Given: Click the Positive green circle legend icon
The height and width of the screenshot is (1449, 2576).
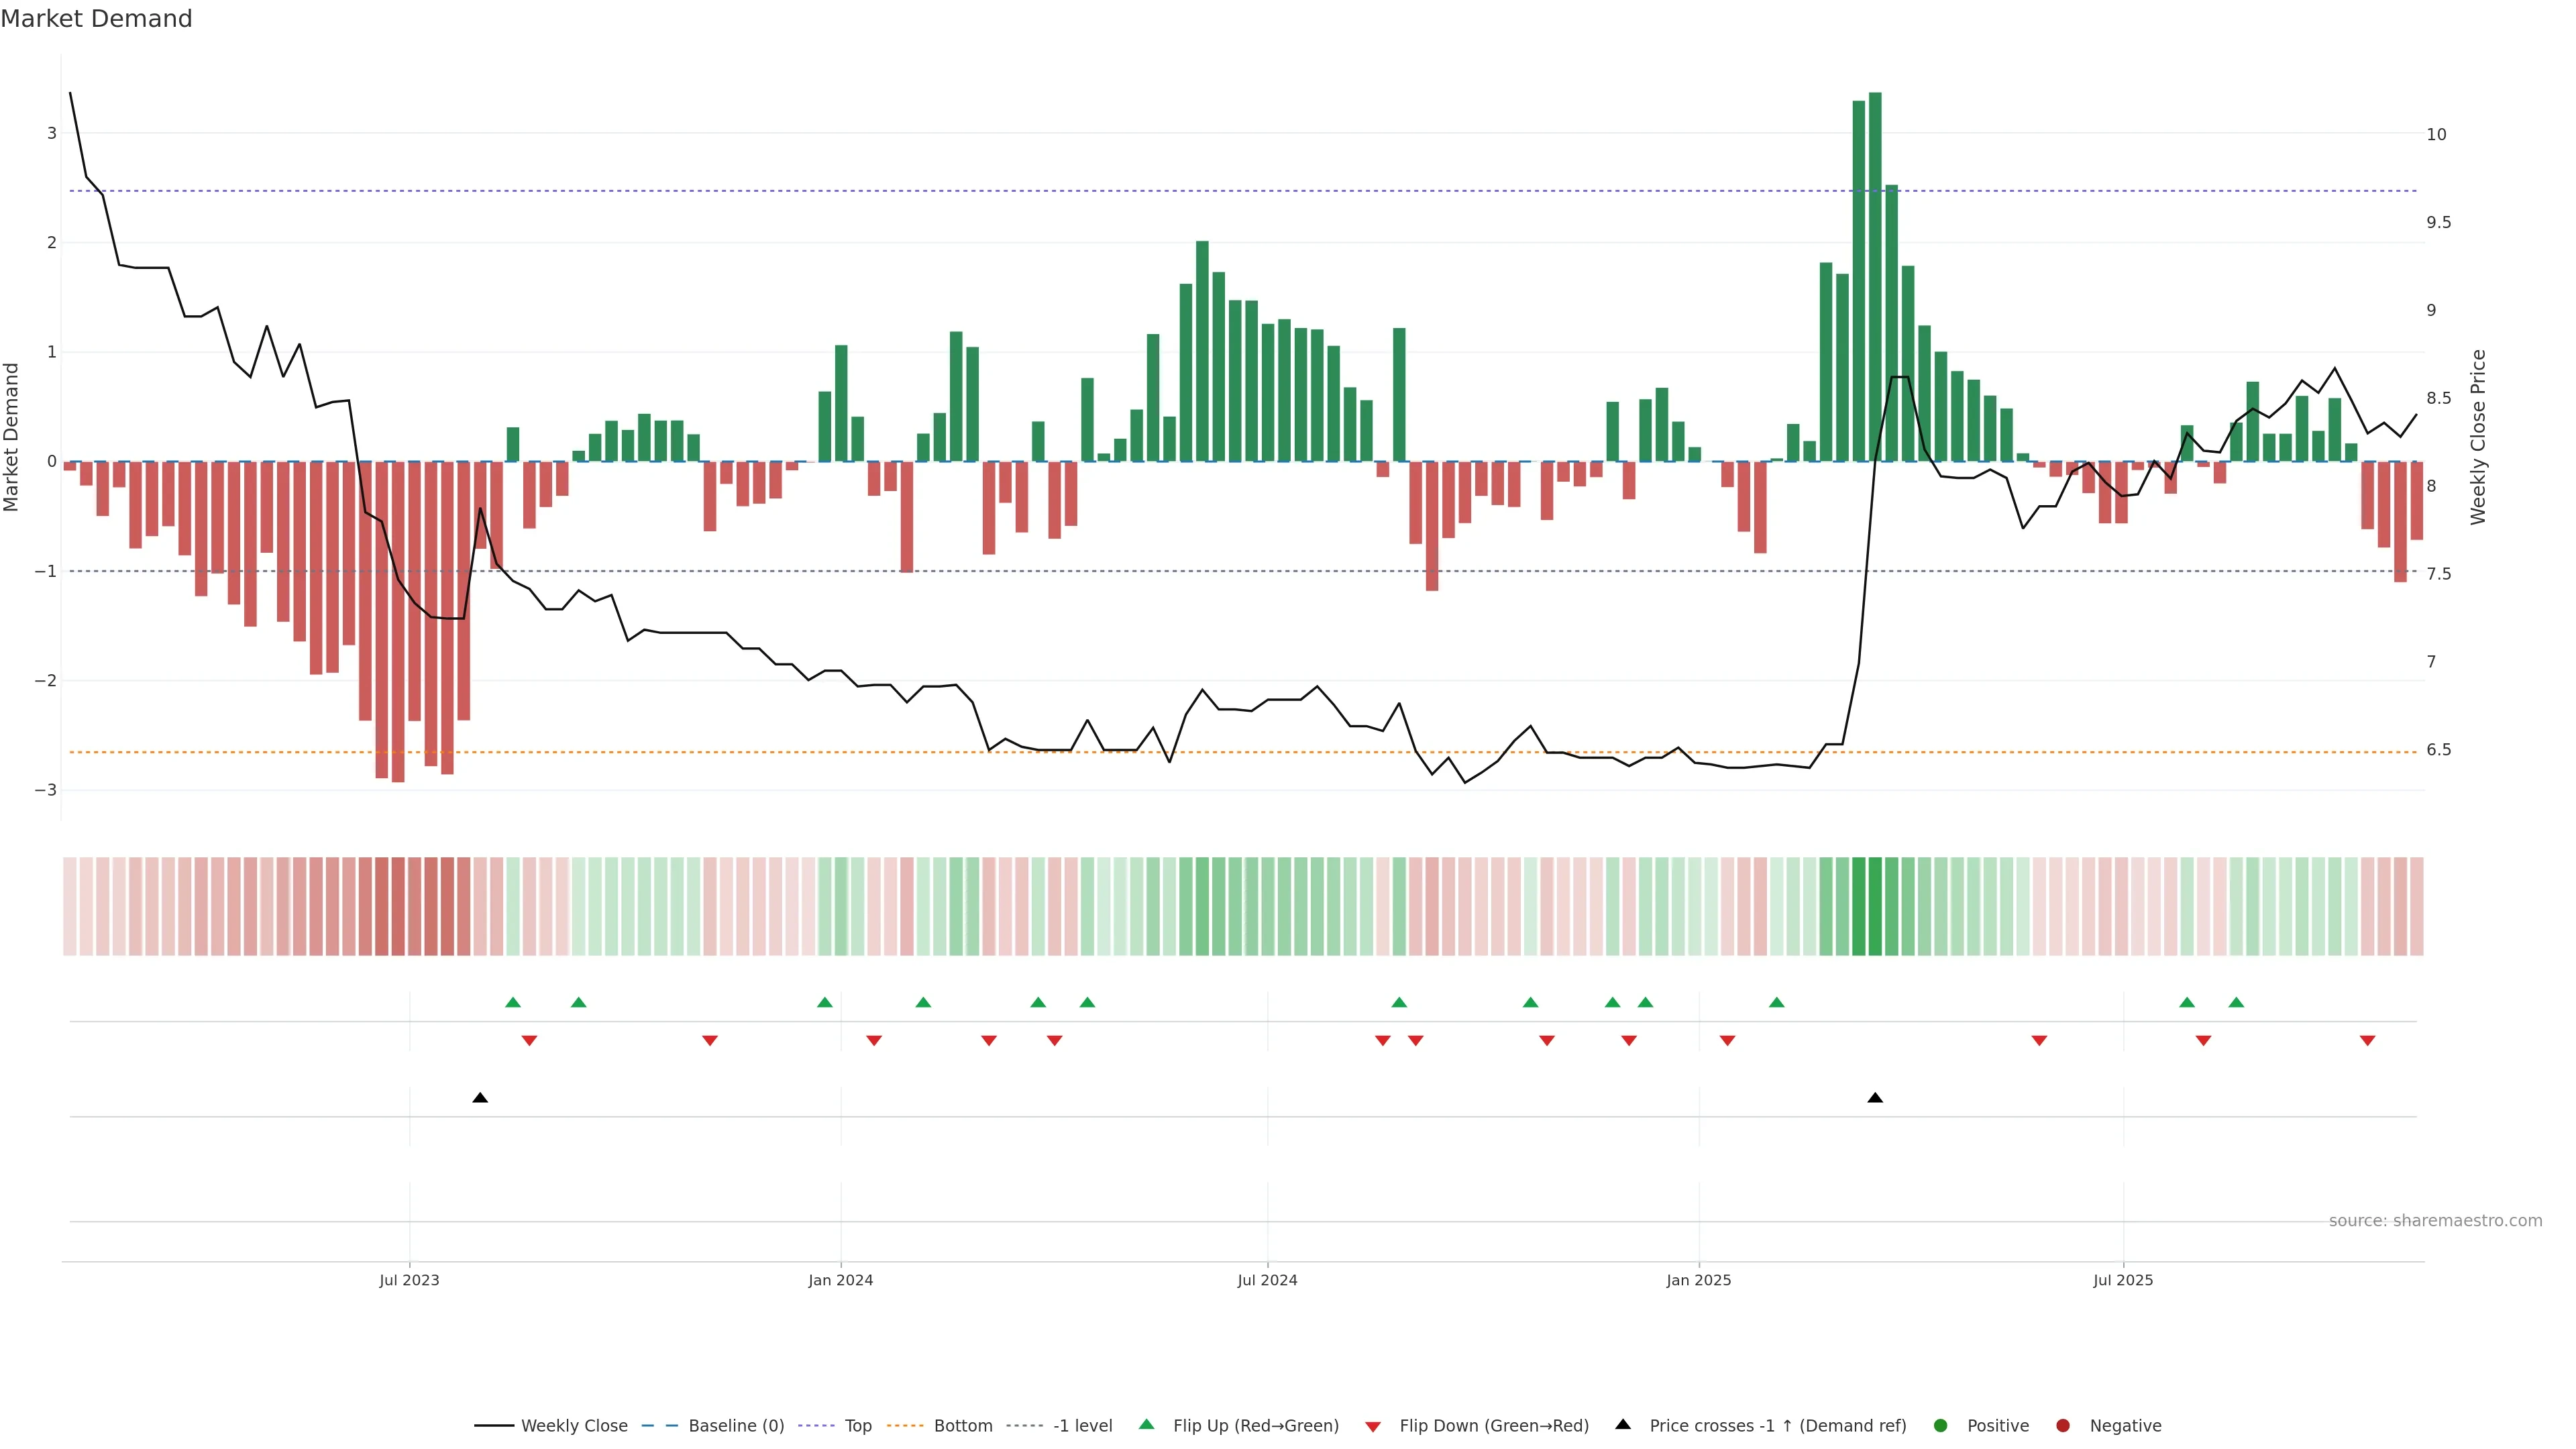Looking at the screenshot, I should [x=1941, y=1426].
